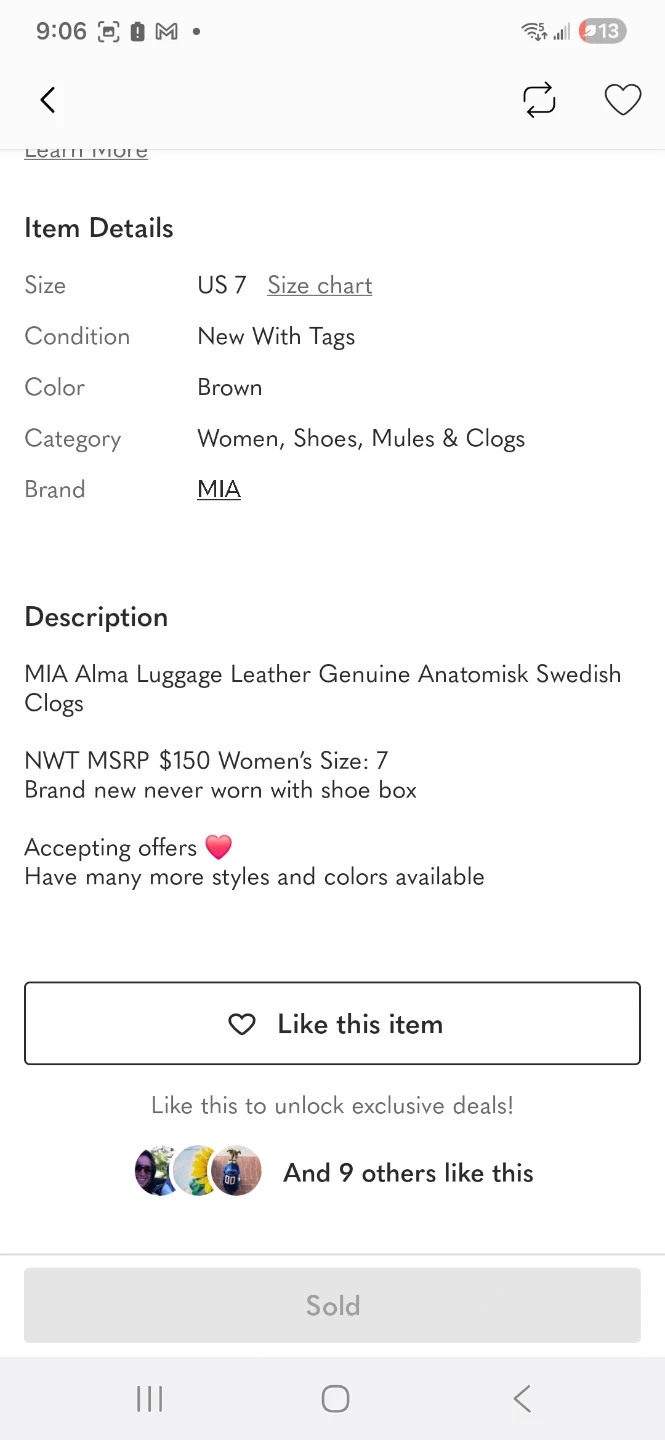The width and height of the screenshot is (665, 1440).
Task: Open the Size chart link
Action: pos(319,285)
